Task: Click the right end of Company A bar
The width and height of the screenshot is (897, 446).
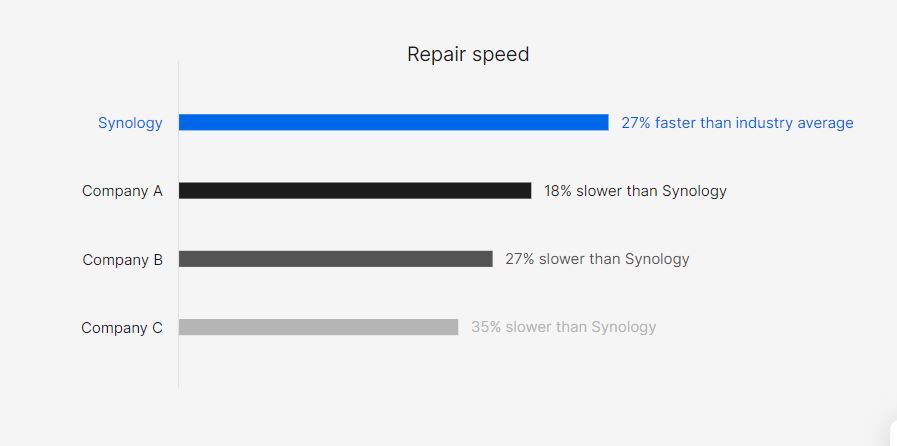Action: tap(528, 190)
